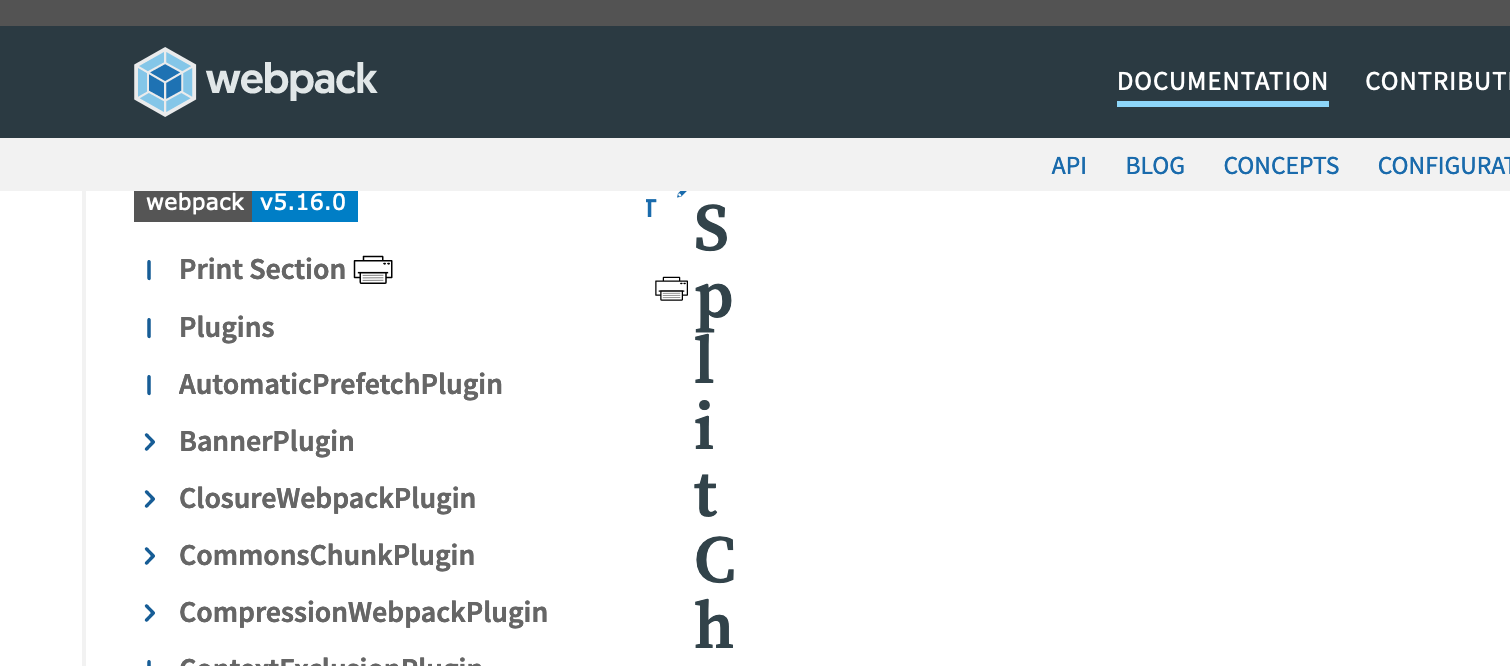The image size is (1510, 666).
Task: Click the printer icon beside Print Section
Action: click(x=375, y=270)
